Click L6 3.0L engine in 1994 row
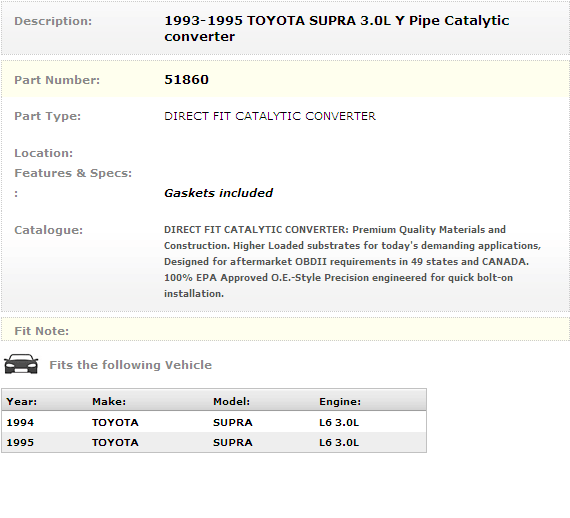The image size is (570, 518). [x=339, y=422]
